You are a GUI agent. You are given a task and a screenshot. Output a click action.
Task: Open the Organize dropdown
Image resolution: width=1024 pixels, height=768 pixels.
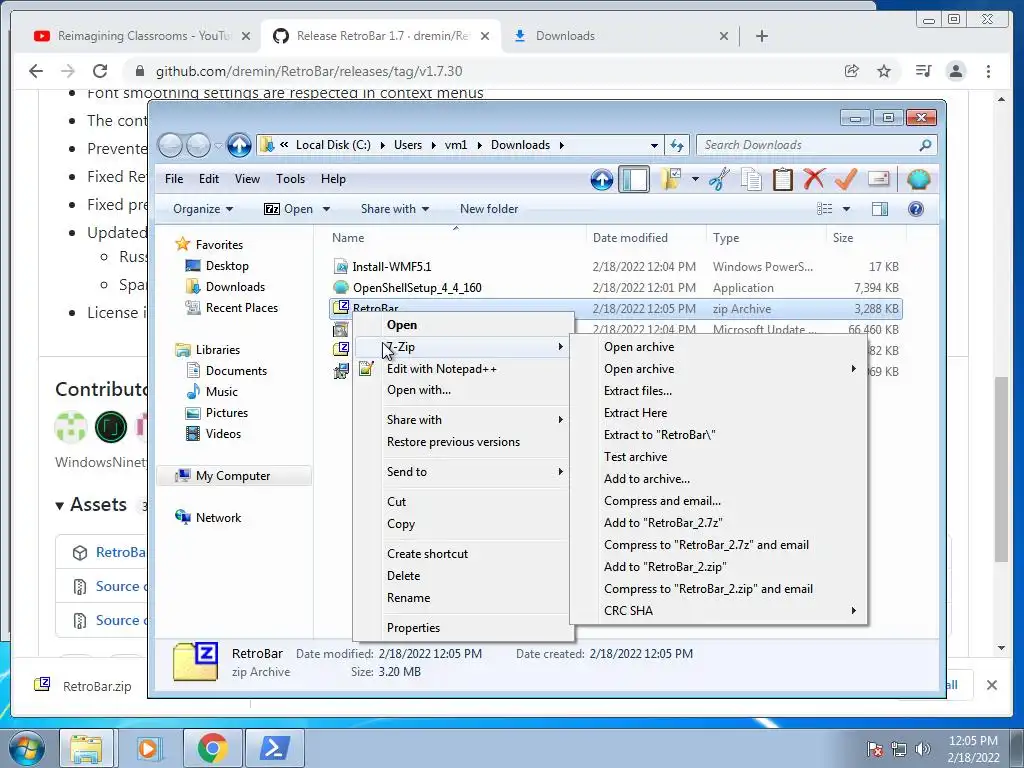[x=203, y=209]
